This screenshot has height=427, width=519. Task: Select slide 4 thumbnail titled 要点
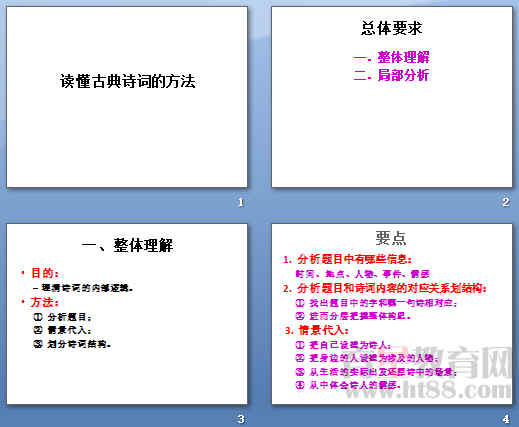(392, 314)
